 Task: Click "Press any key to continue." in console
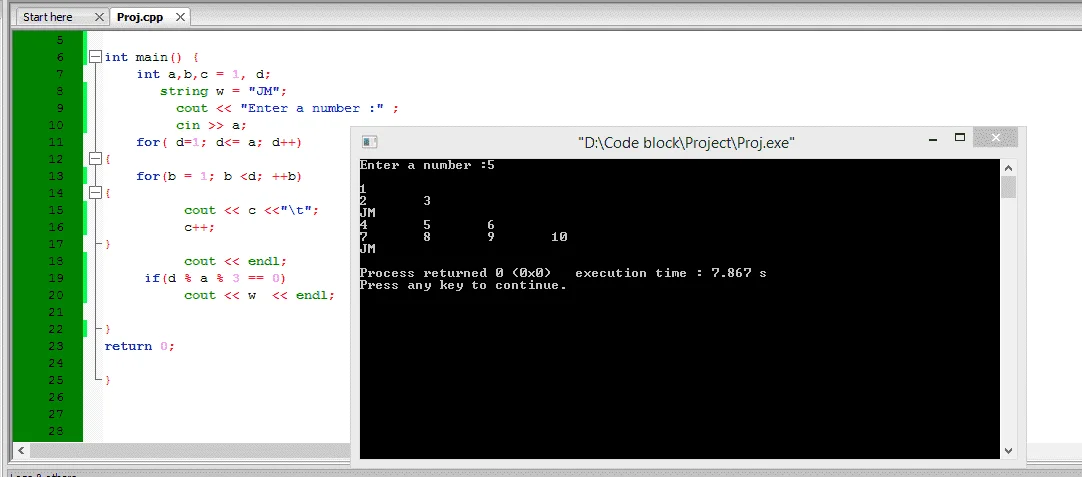point(463,285)
